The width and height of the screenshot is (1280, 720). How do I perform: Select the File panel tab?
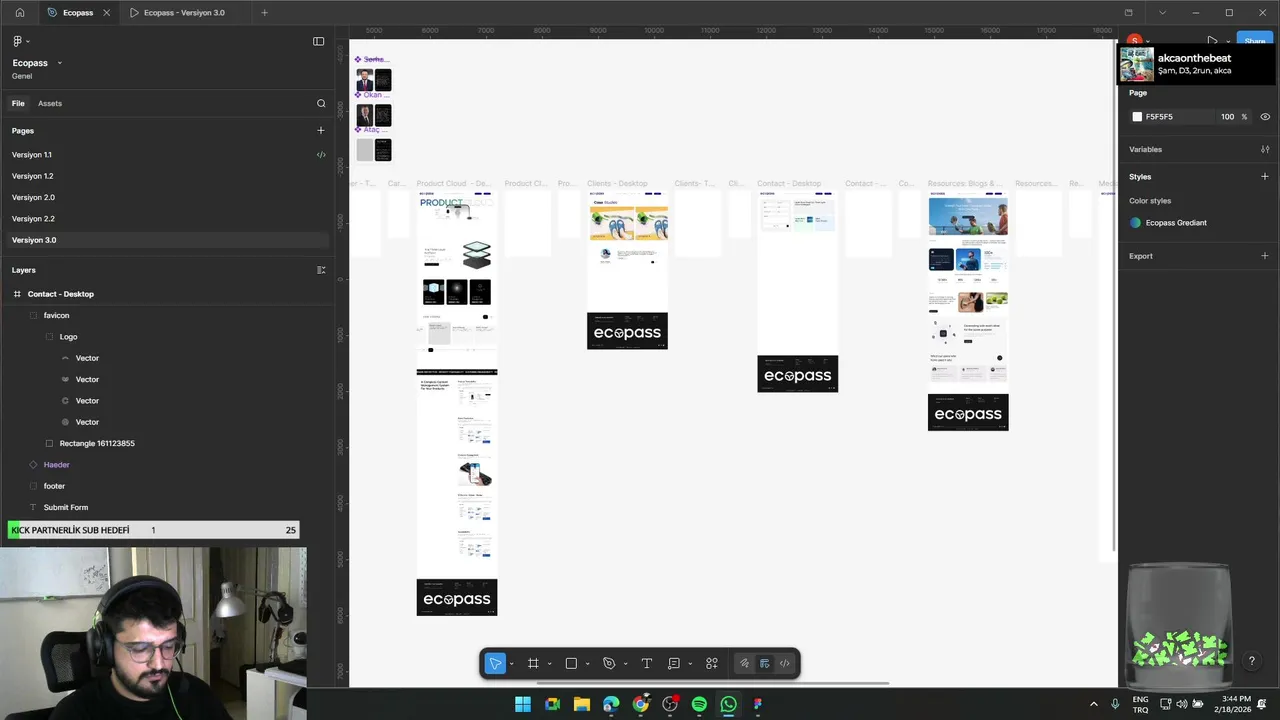click(18, 103)
